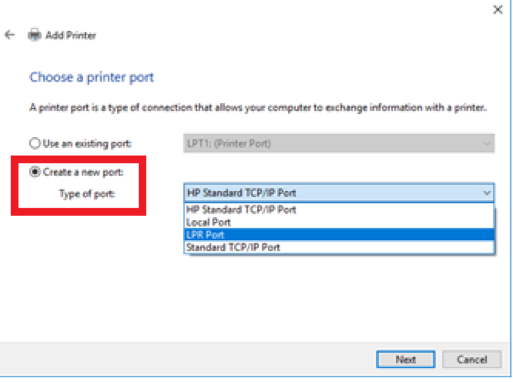The width and height of the screenshot is (513, 382).
Task: Click the Type of port label
Action: [x=87, y=194]
